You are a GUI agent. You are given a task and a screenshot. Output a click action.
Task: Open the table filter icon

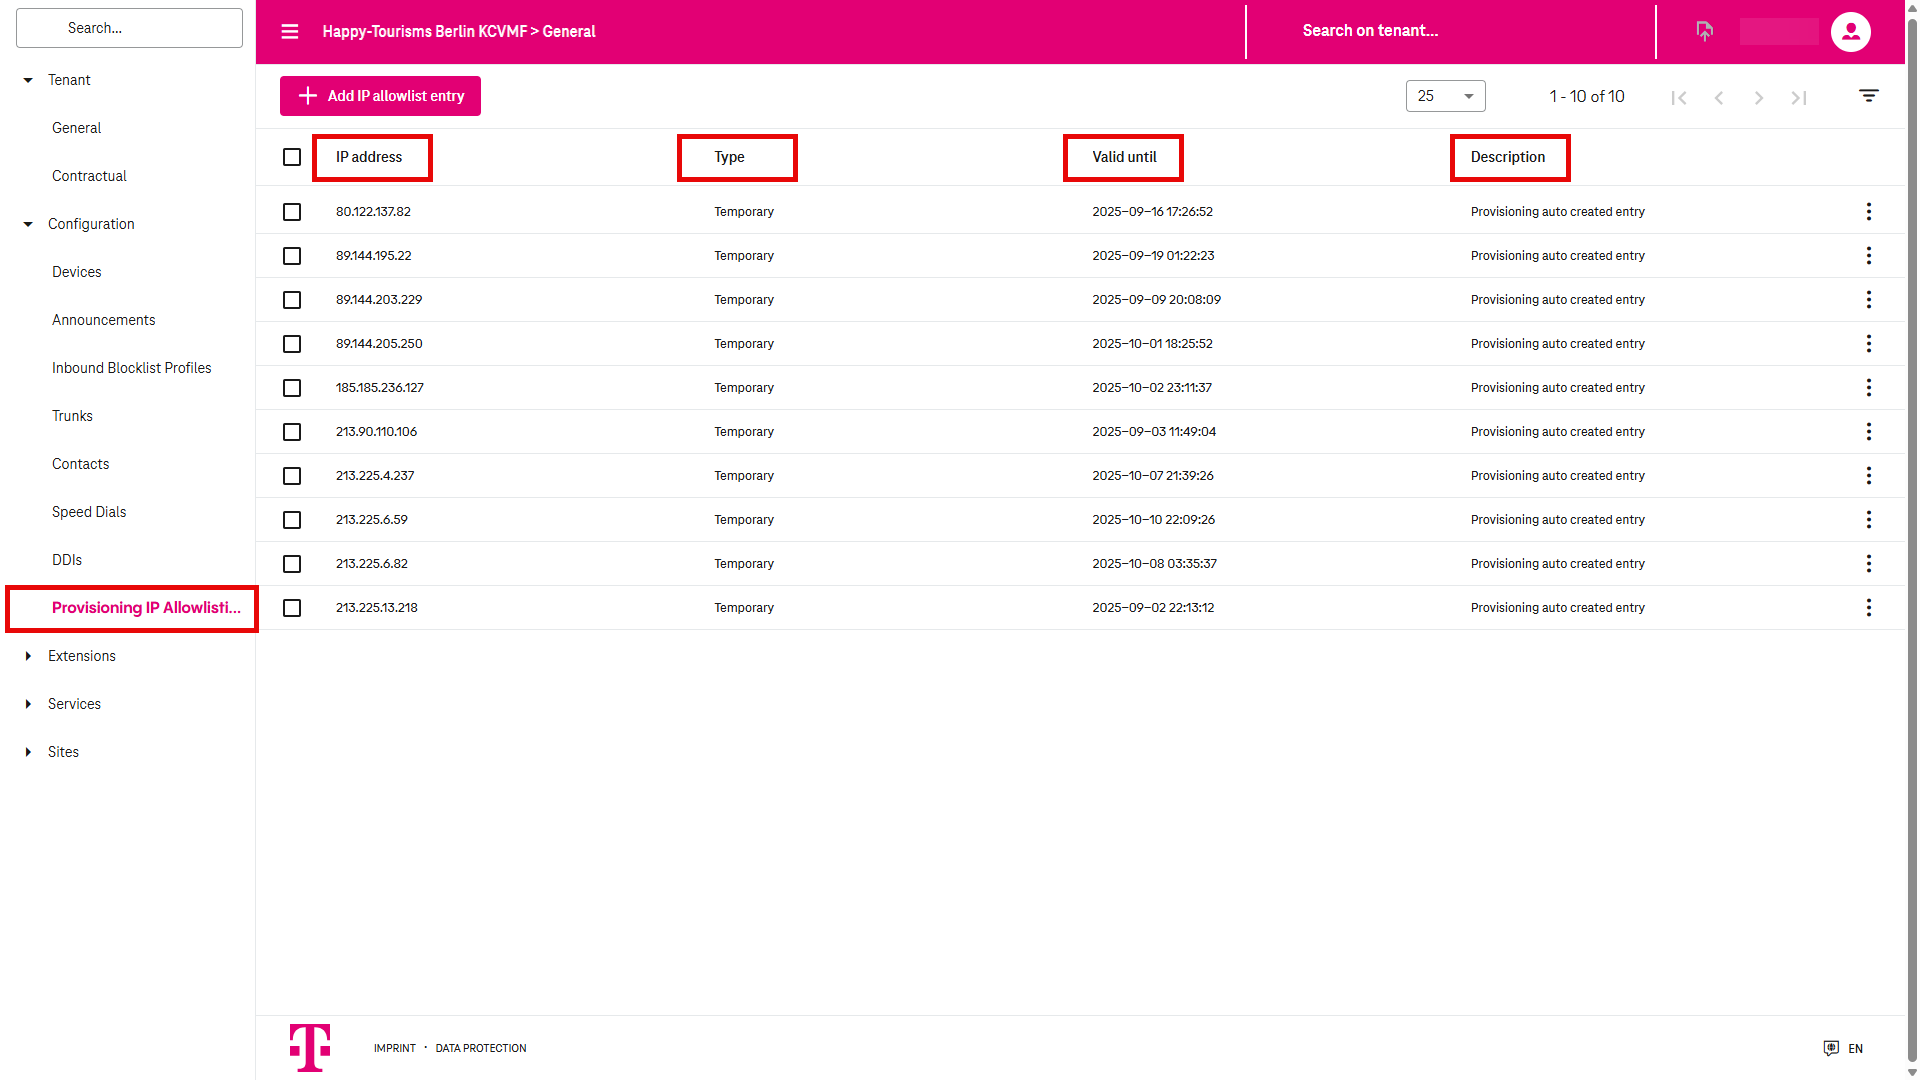(1868, 96)
